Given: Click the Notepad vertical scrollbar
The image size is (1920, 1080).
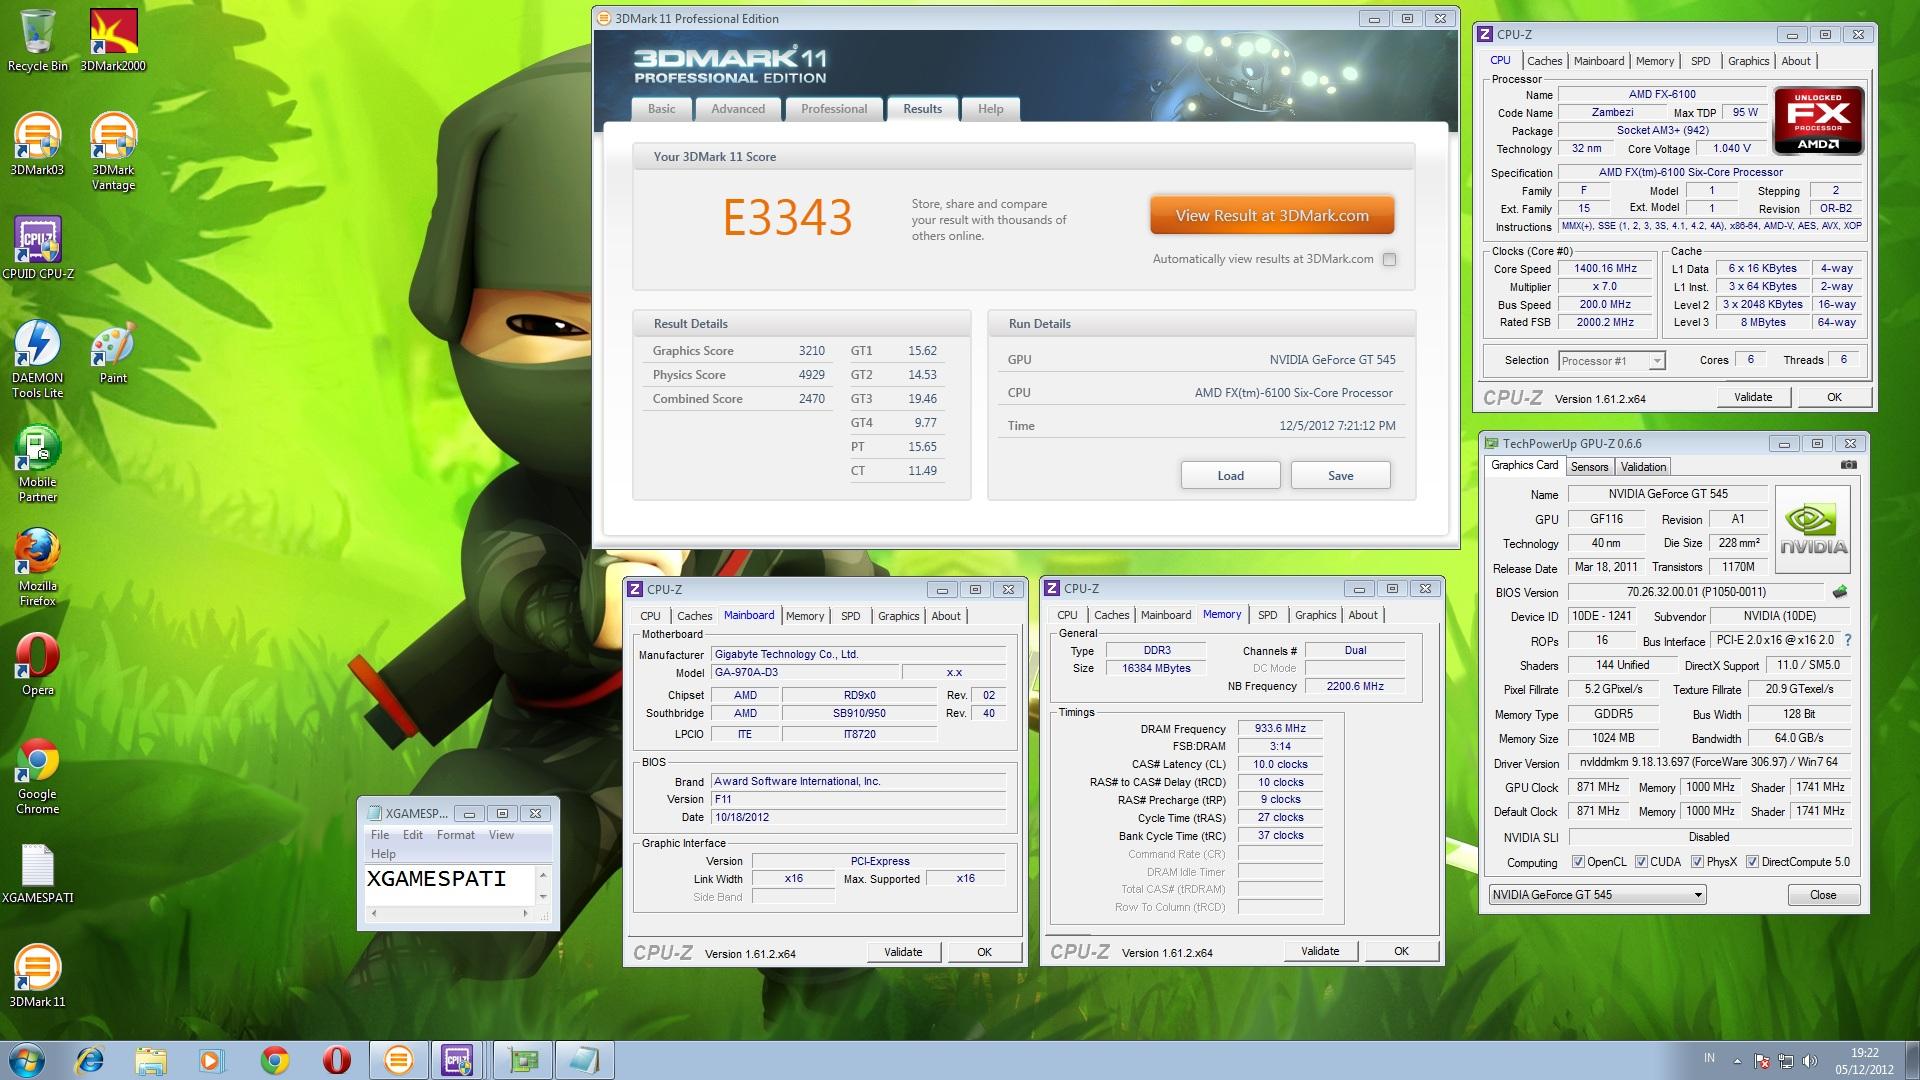Looking at the screenshot, I should tap(543, 886).
